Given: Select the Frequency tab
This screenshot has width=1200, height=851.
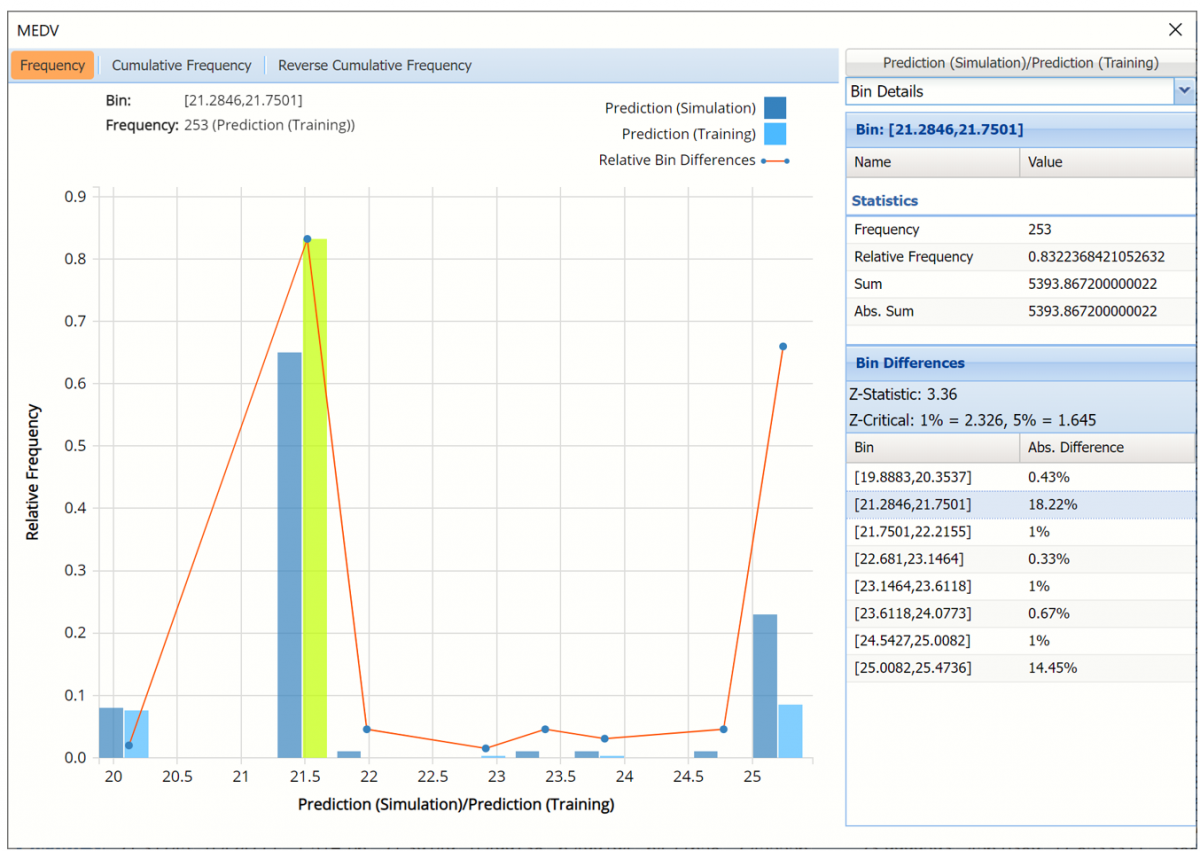Looking at the screenshot, I should [53, 65].
